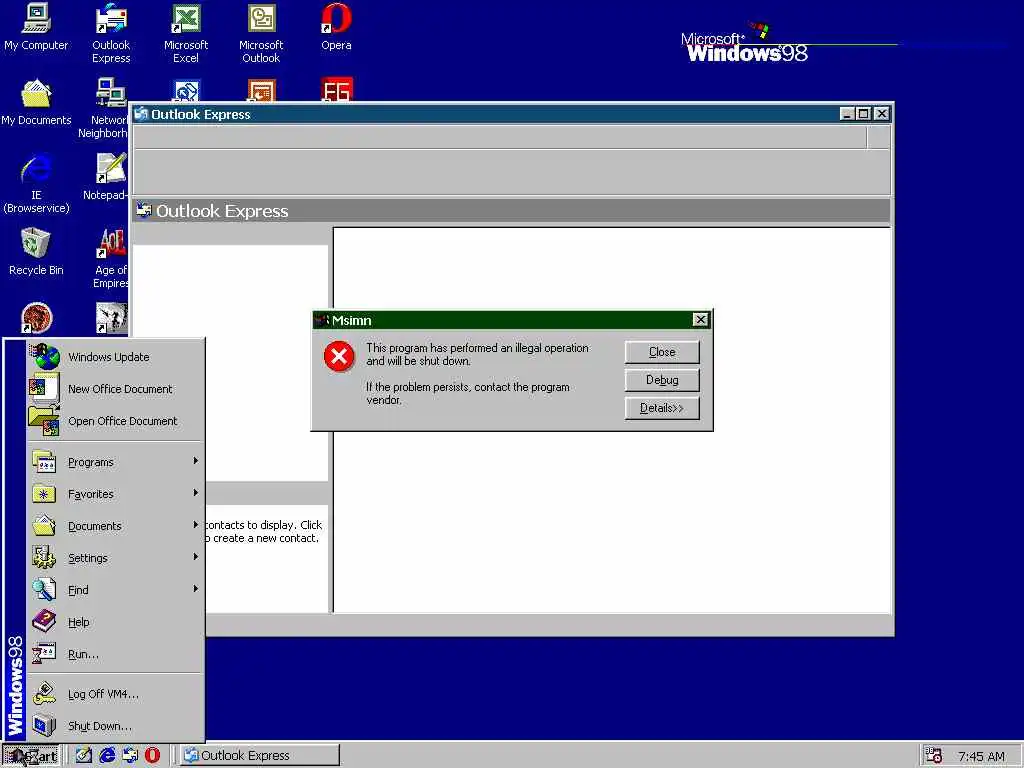The width and height of the screenshot is (1024, 768).
Task: Choose Open Office Document in Start menu
Action: click(x=116, y=421)
